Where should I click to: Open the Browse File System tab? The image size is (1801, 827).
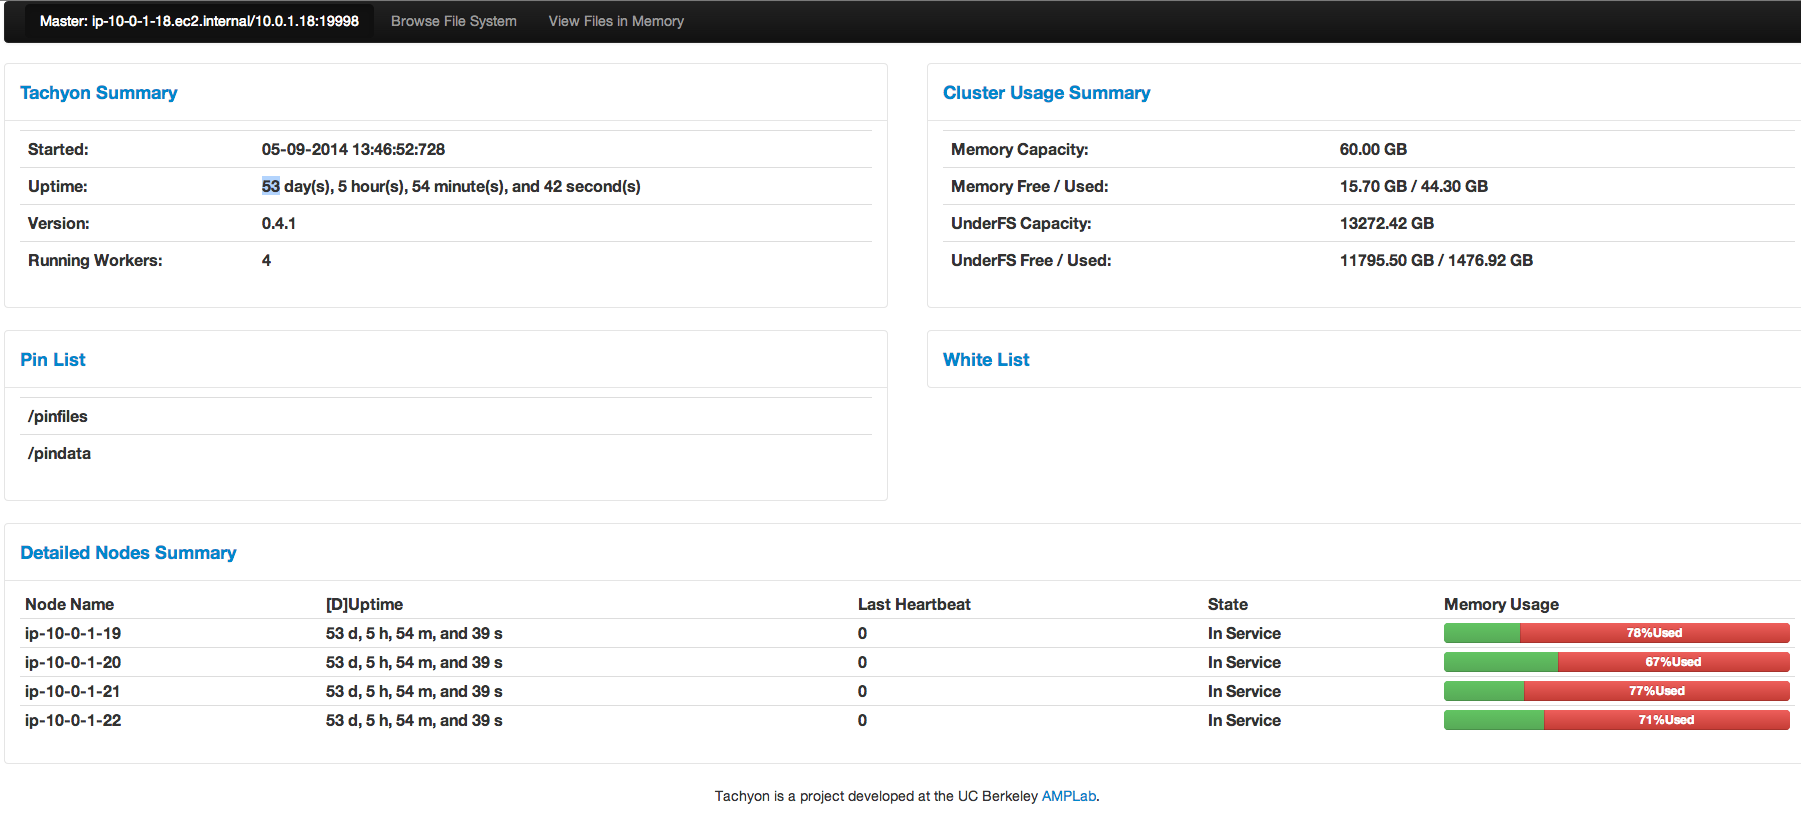[x=453, y=21]
